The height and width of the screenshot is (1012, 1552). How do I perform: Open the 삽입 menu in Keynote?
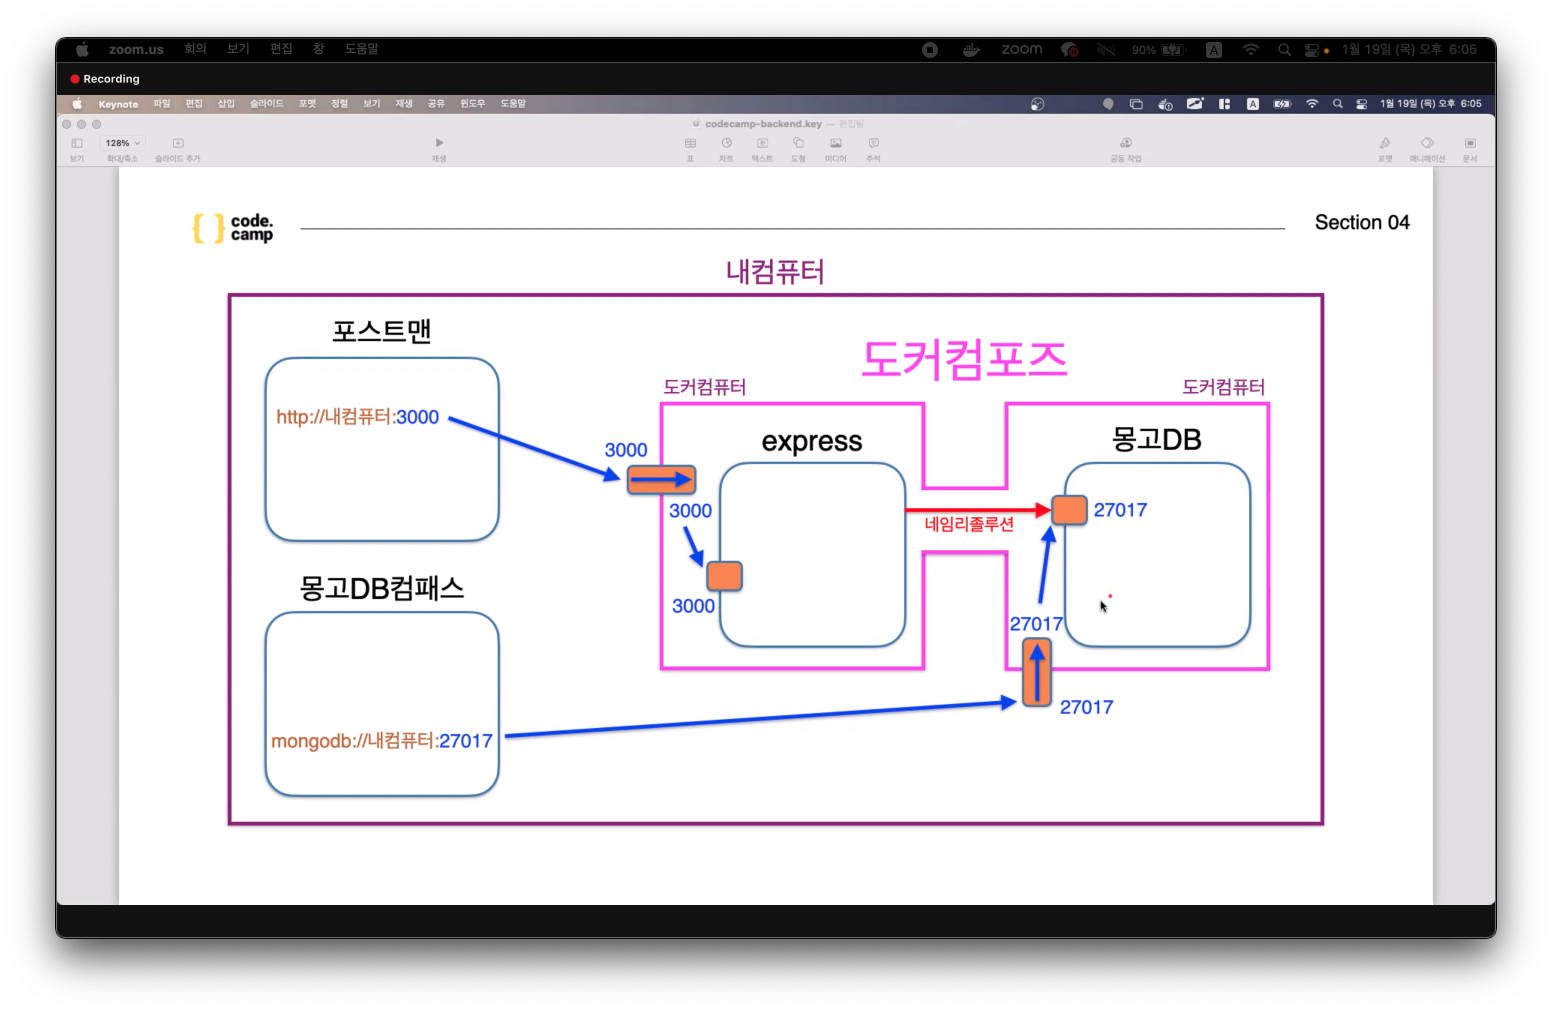[226, 104]
